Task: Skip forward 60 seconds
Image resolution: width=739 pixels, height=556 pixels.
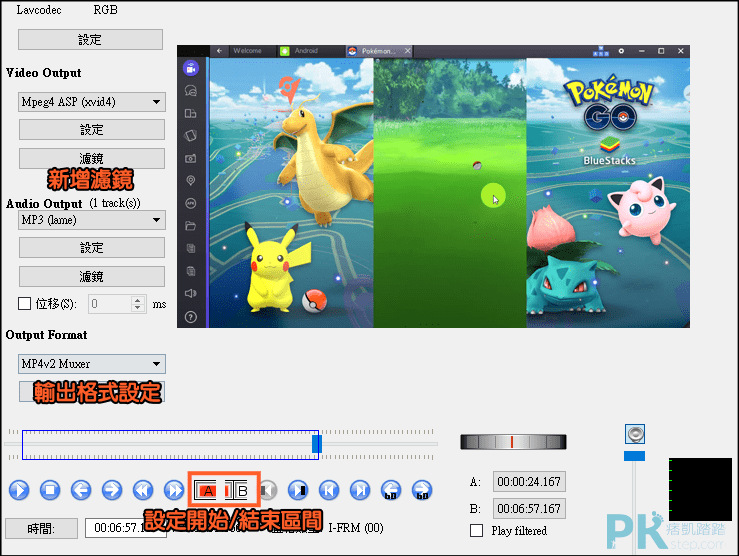Action: [x=422, y=490]
